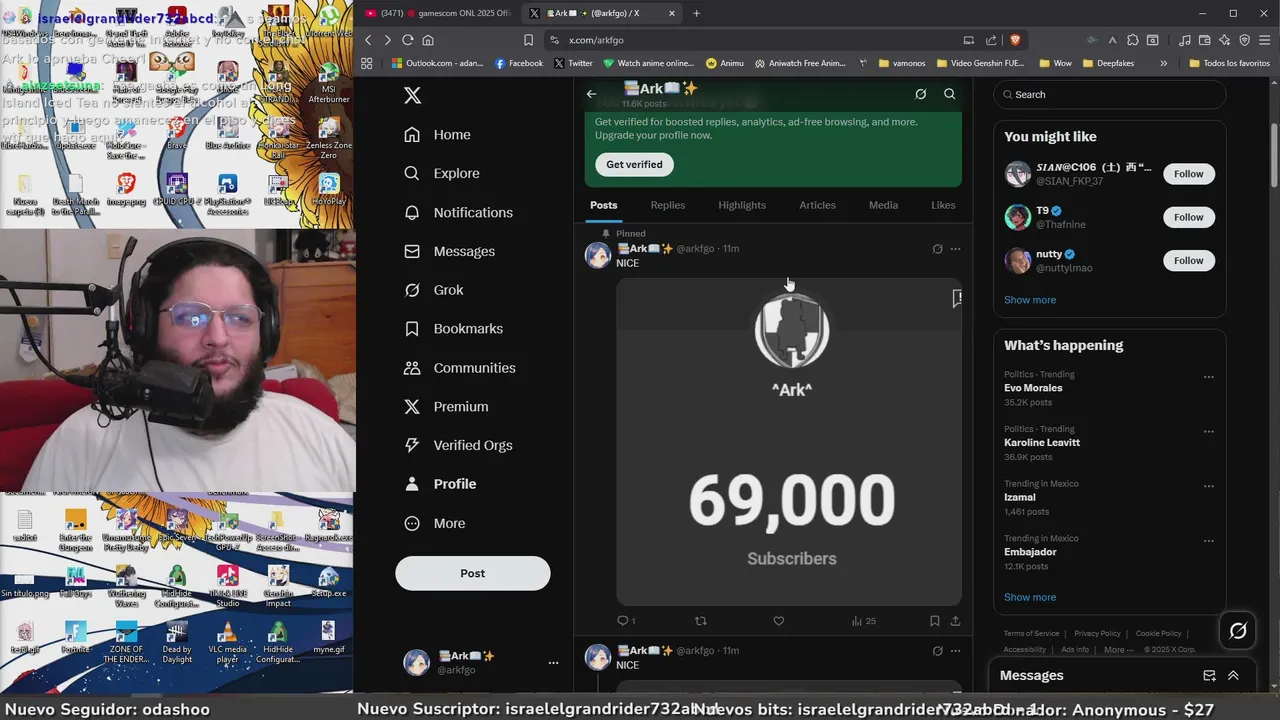Screen dimensions: 1280x720
Task: Click Grok explain icon on pinned post
Action: pos(937,249)
